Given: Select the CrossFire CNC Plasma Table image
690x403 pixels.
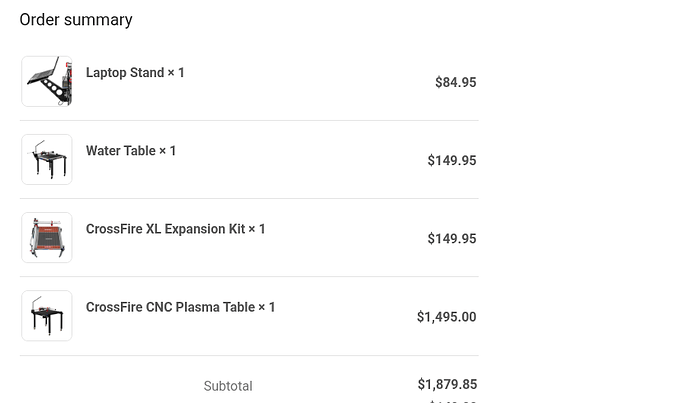Looking at the screenshot, I should coord(47,316).
